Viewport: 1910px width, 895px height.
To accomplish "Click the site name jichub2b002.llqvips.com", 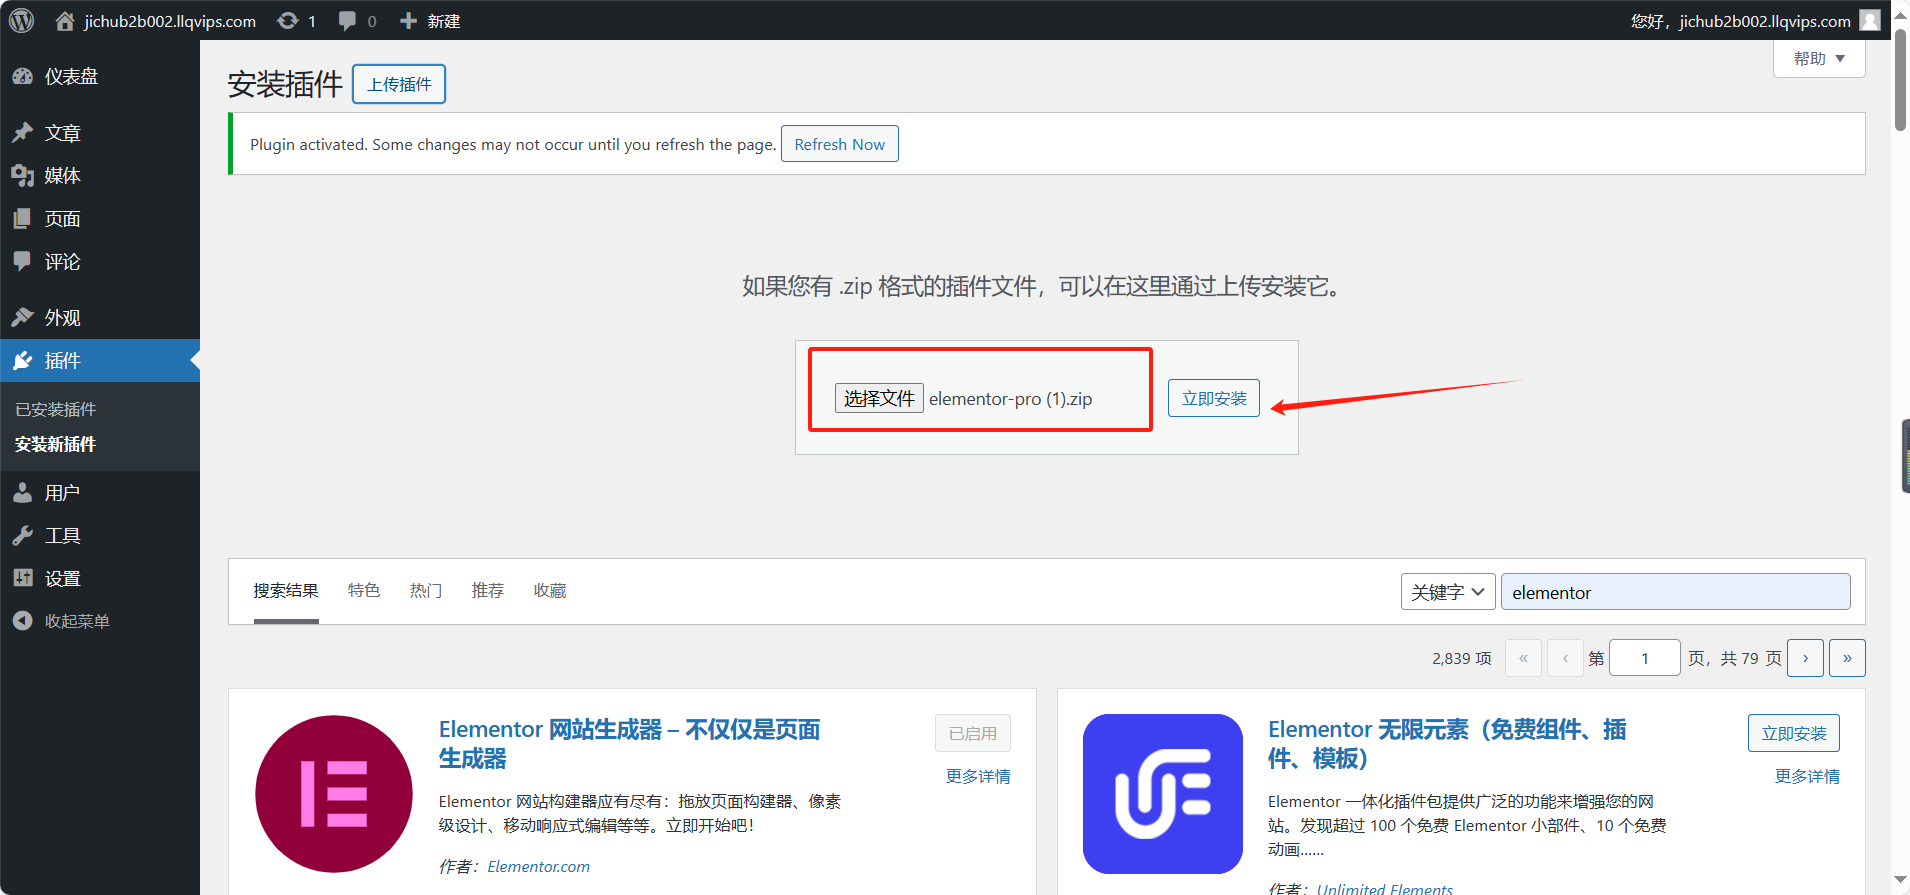I will [170, 21].
